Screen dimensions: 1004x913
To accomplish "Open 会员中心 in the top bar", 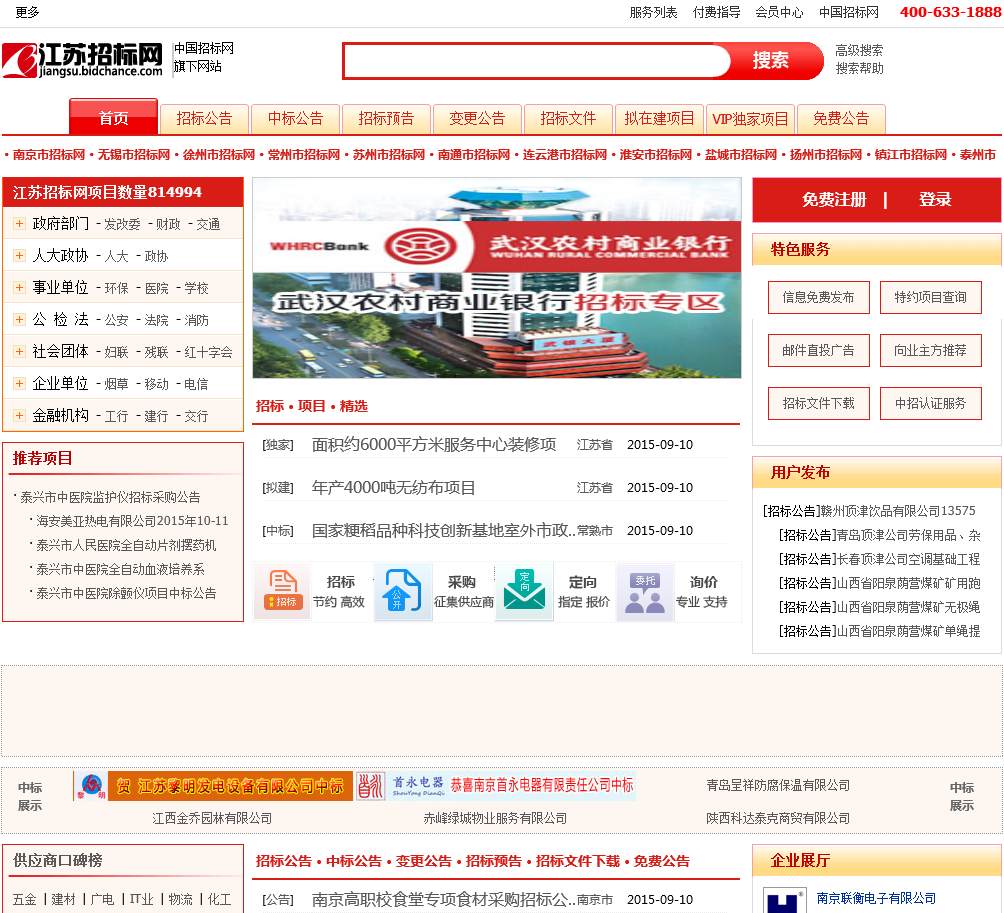I will coord(779,12).
